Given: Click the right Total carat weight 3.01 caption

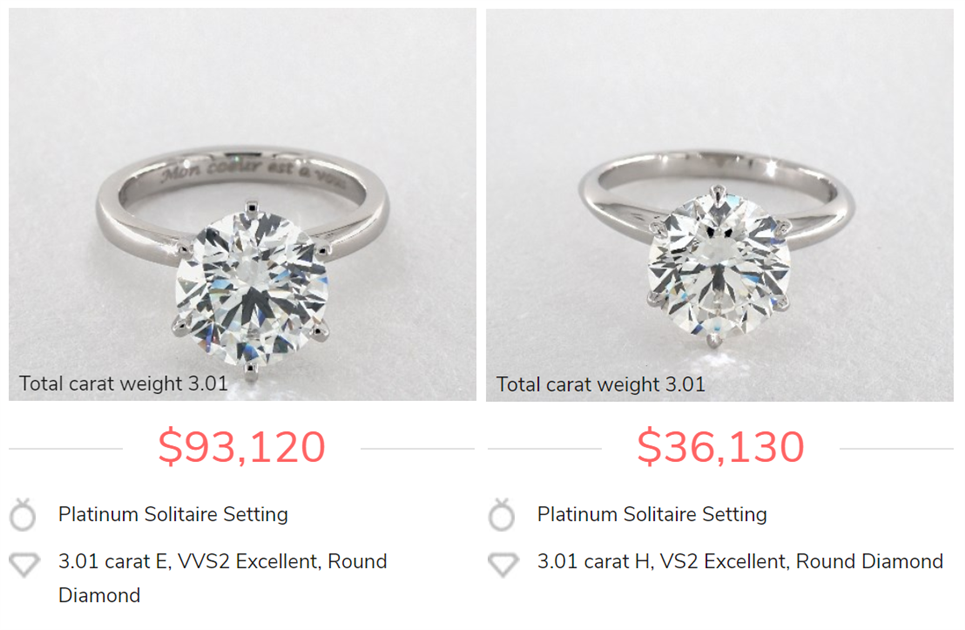Looking at the screenshot, I should pyautogui.click(x=601, y=384).
